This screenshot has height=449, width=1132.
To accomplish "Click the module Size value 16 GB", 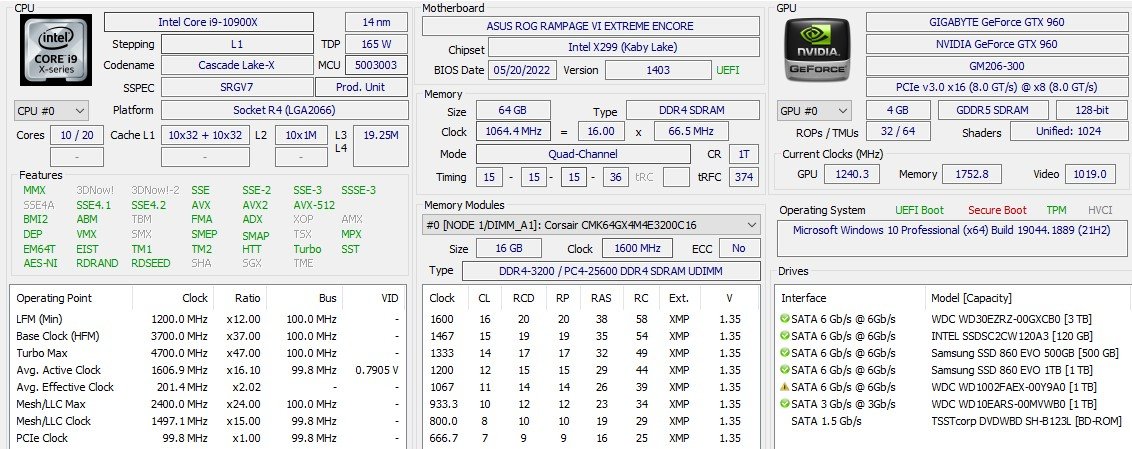I will click(x=508, y=248).
